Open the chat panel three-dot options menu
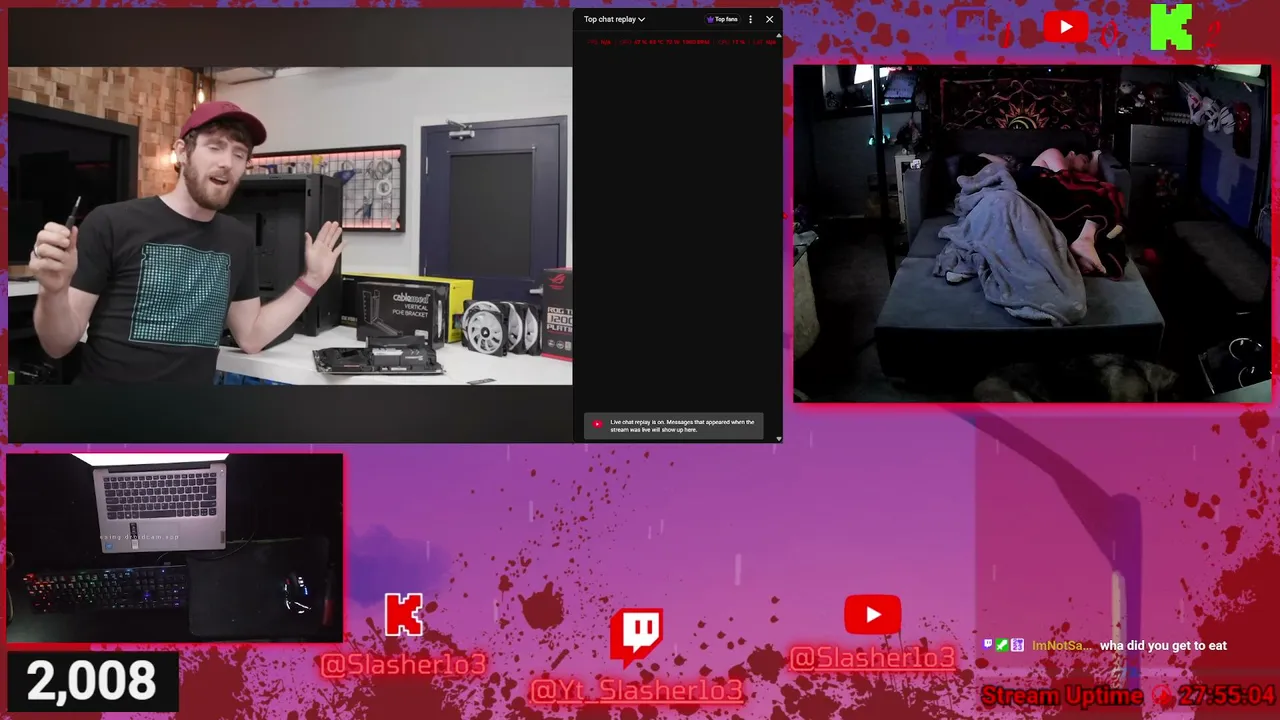The height and width of the screenshot is (720, 1280). 750,19
